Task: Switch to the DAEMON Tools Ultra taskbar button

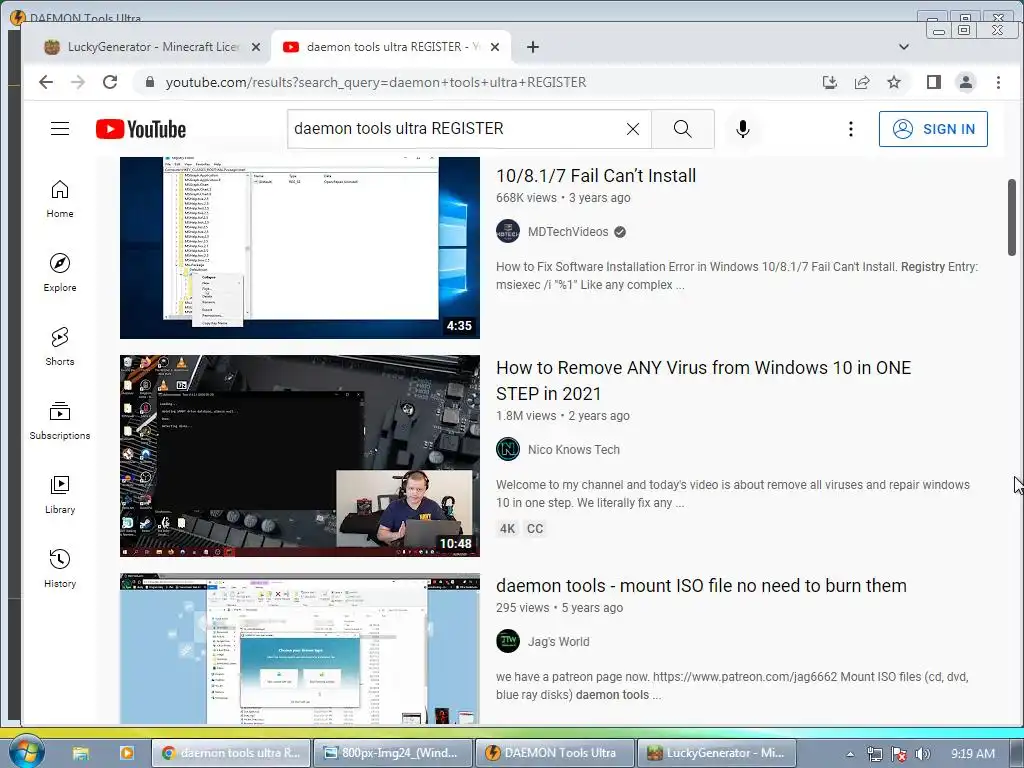Action: click(x=554, y=753)
